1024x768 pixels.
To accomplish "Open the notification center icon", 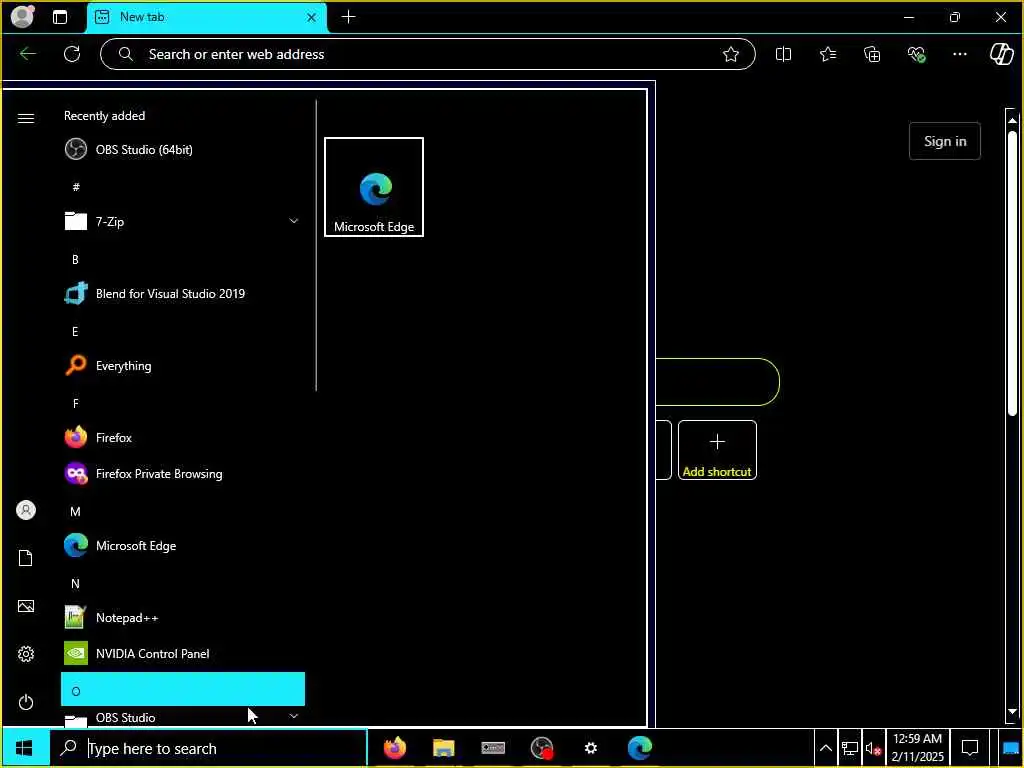I will coord(970,748).
